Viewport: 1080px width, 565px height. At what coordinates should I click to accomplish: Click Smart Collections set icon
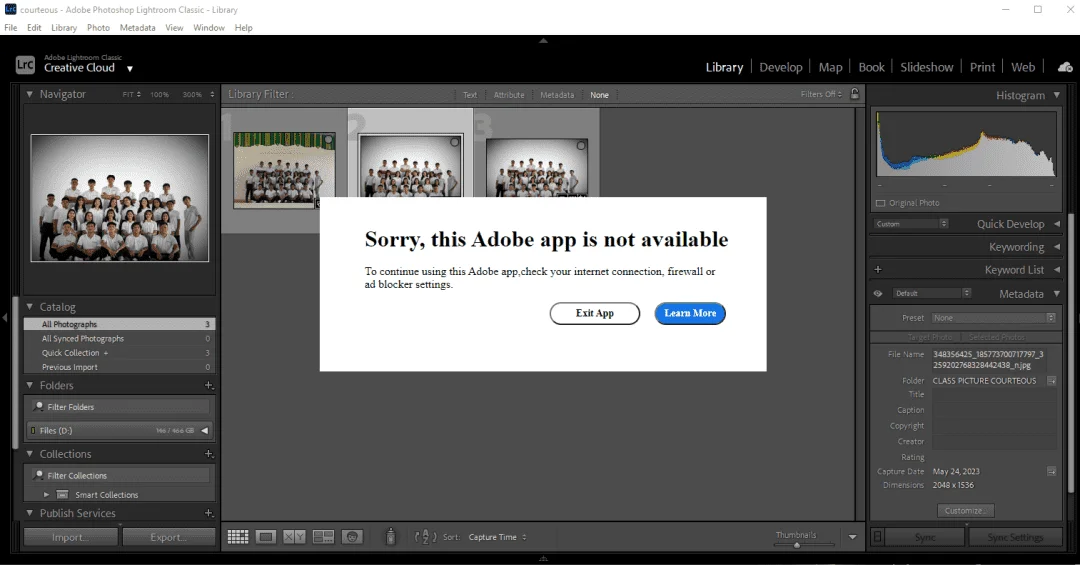(x=62, y=495)
